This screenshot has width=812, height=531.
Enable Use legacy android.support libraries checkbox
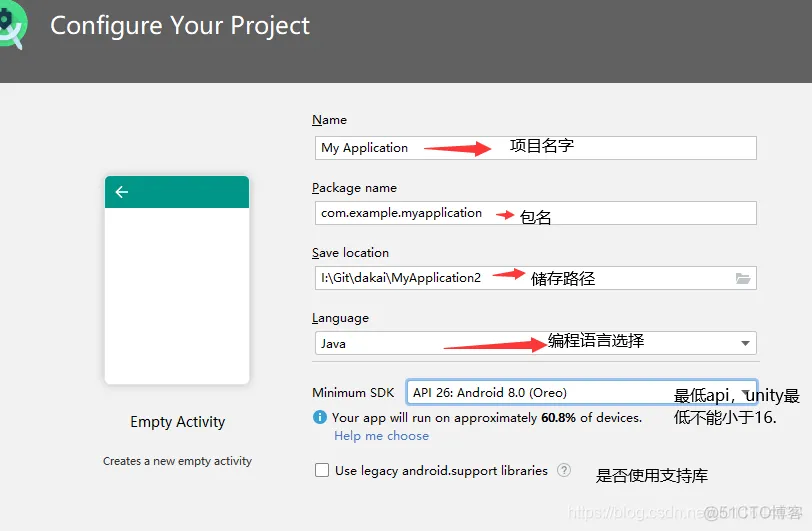322,470
